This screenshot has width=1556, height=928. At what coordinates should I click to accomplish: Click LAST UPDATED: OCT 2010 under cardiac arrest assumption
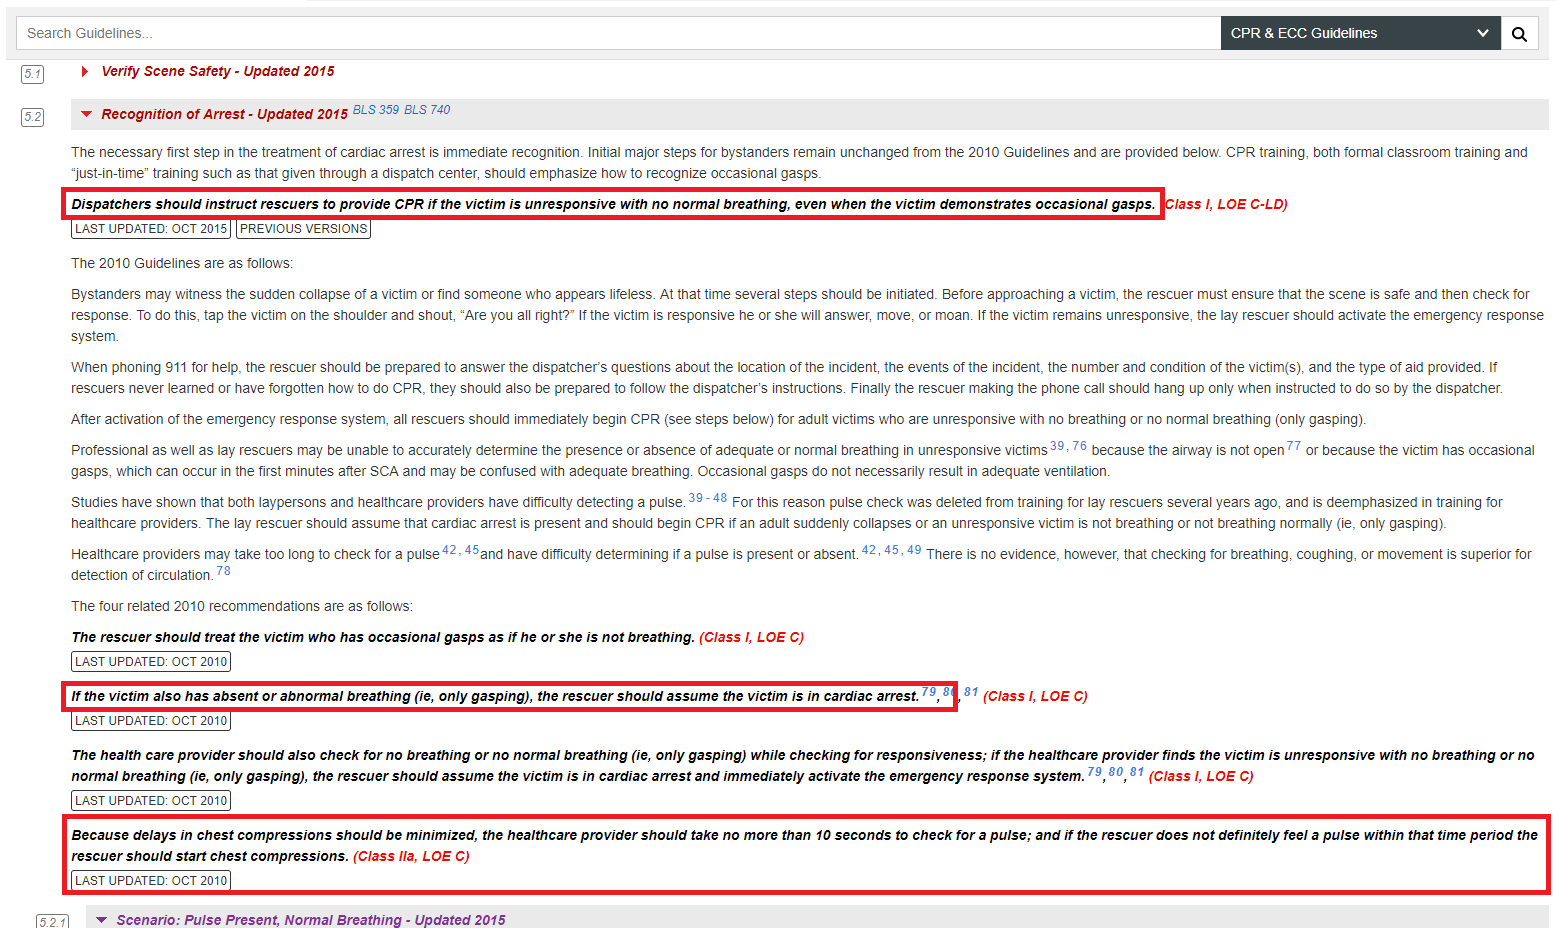(151, 721)
